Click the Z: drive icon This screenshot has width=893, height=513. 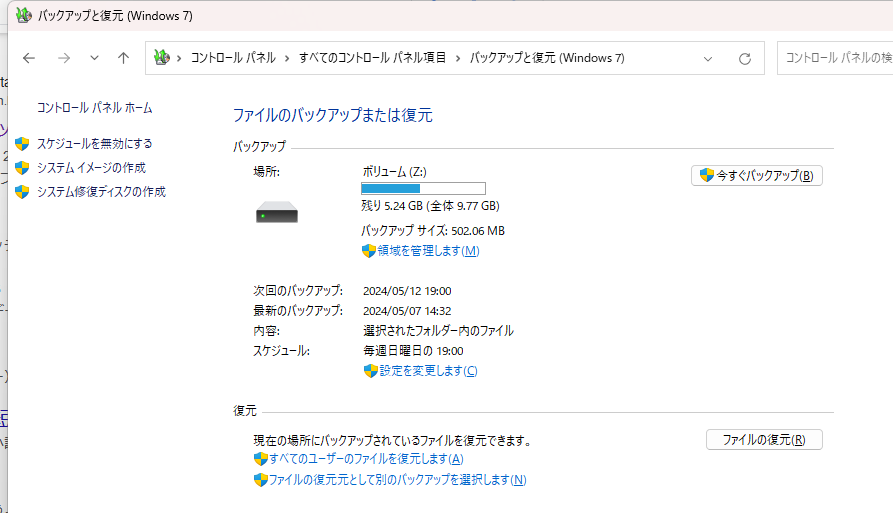277,212
